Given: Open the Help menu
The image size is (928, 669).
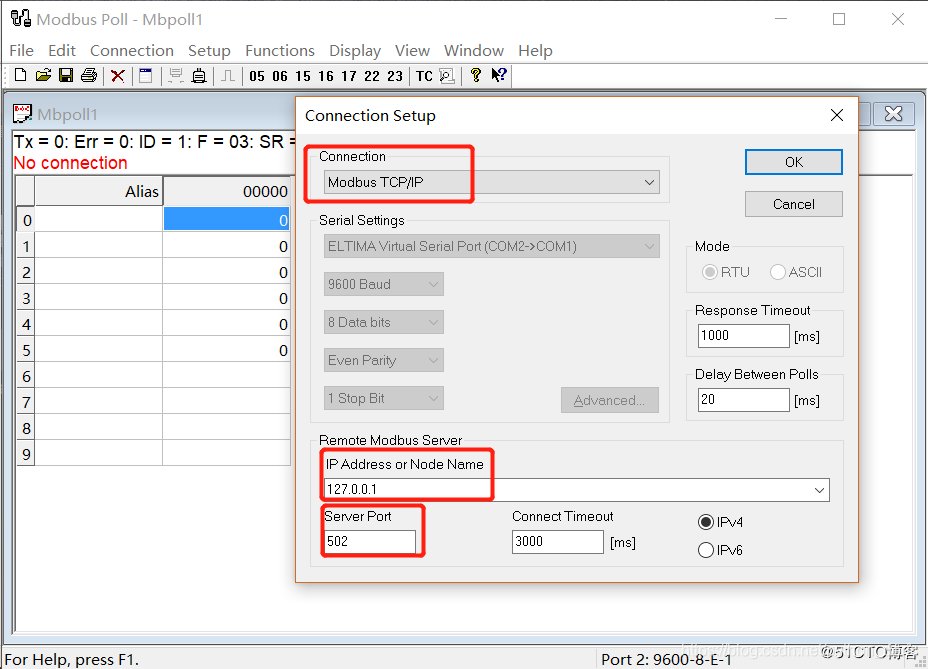Looking at the screenshot, I should pyautogui.click(x=535, y=51).
